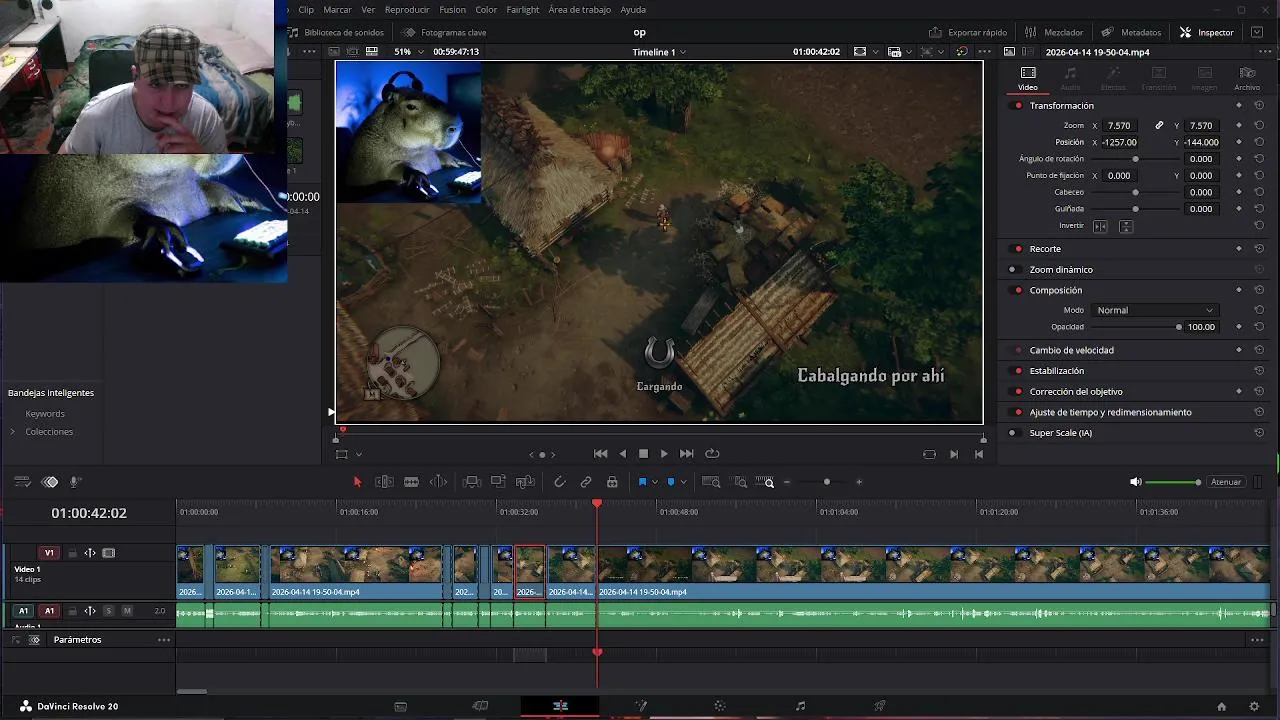Add keyframe for Zoom parameter
Viewport: 1280px width, 720px height.
click(x=1239, y=126)
